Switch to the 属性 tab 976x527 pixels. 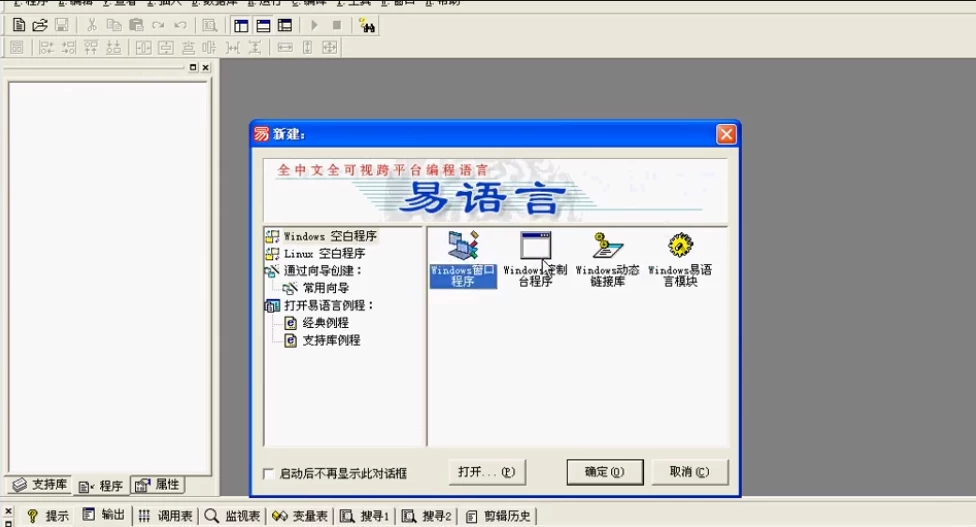pos(158,485)
